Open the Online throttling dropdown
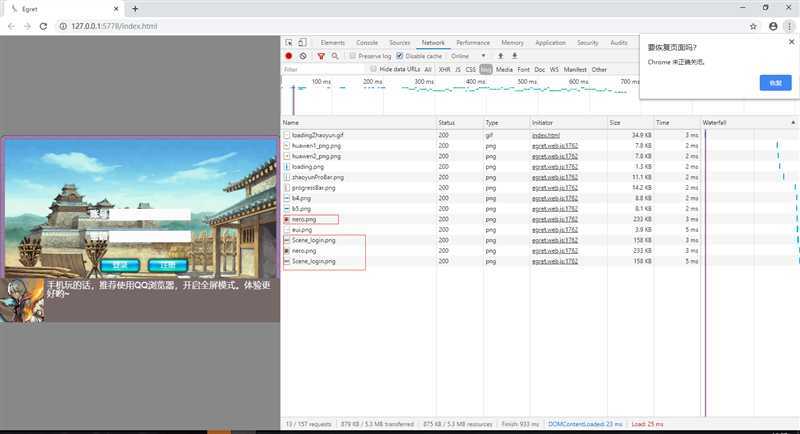The image size is (800, 434). tap(468, 56)
